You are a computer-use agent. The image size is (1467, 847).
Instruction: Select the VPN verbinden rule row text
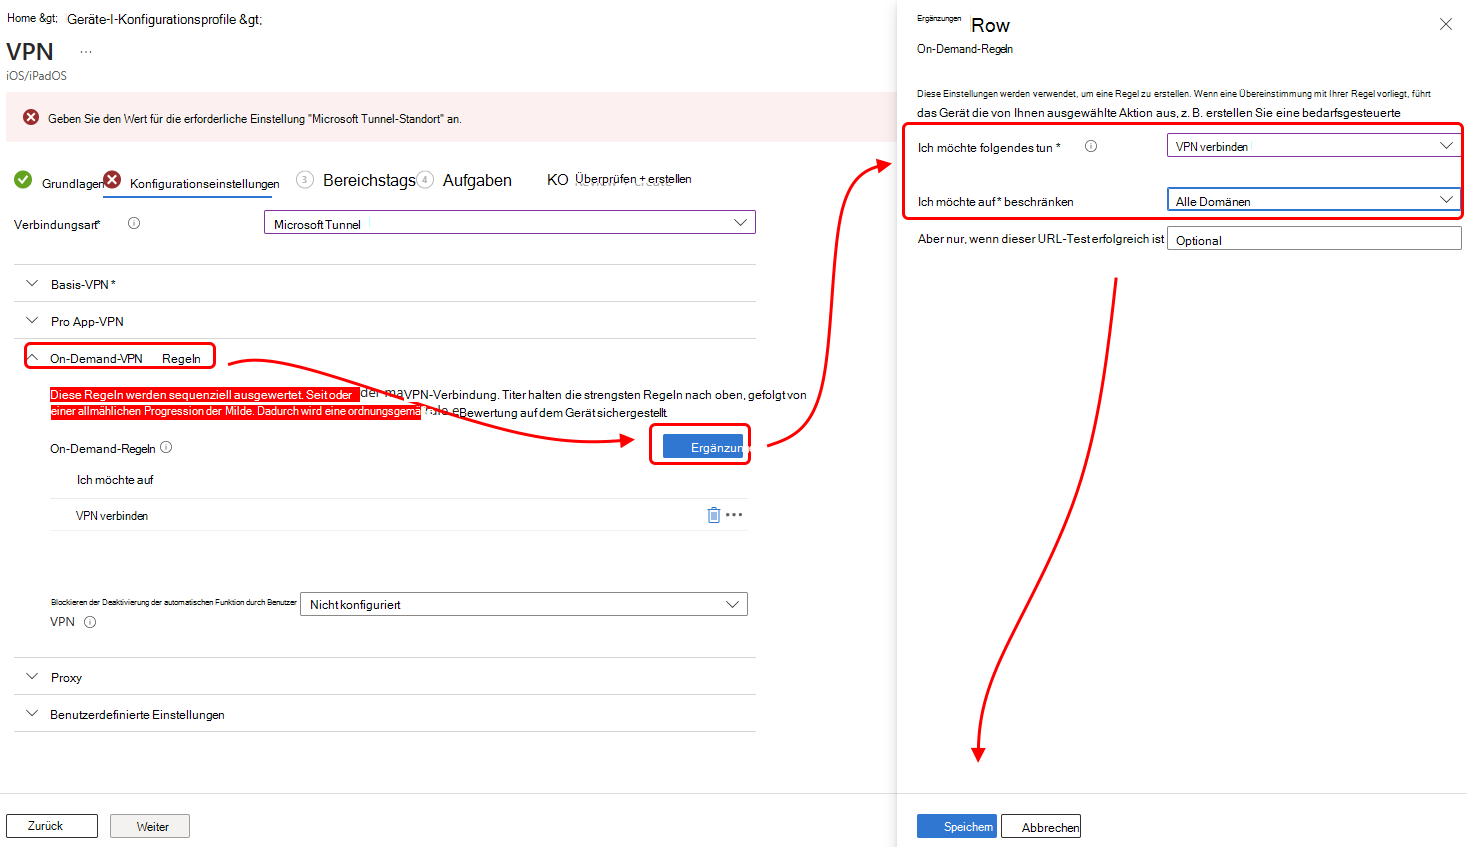[112, 516]
